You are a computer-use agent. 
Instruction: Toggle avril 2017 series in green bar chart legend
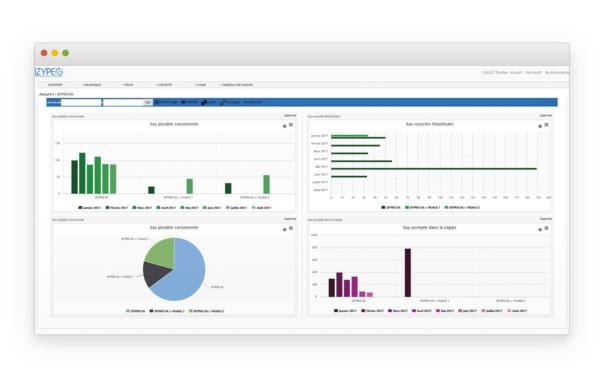point(166,207)
